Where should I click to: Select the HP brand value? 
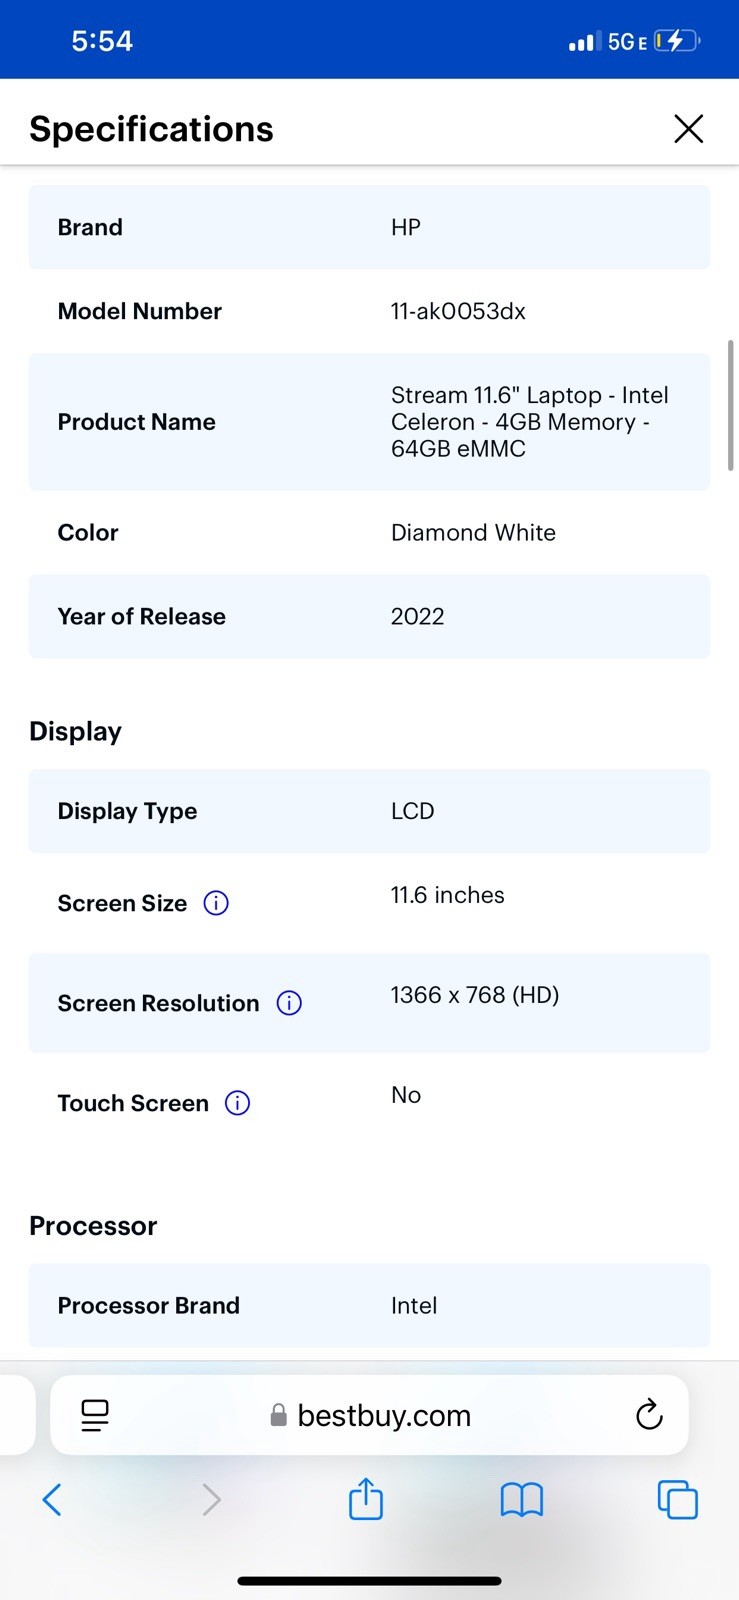point(406,227)
